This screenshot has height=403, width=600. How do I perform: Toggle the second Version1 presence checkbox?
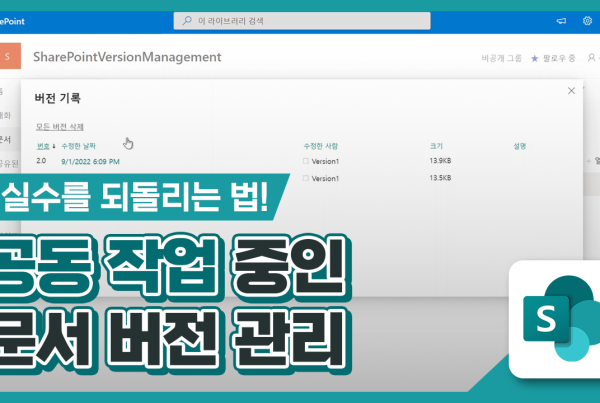coord(306,178)
